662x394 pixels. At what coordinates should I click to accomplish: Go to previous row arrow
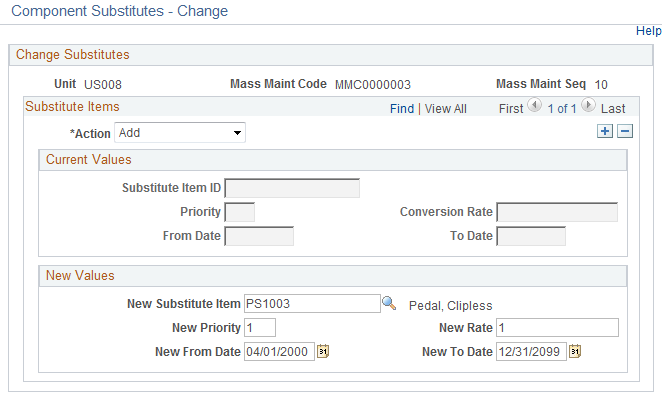(535, 105)
